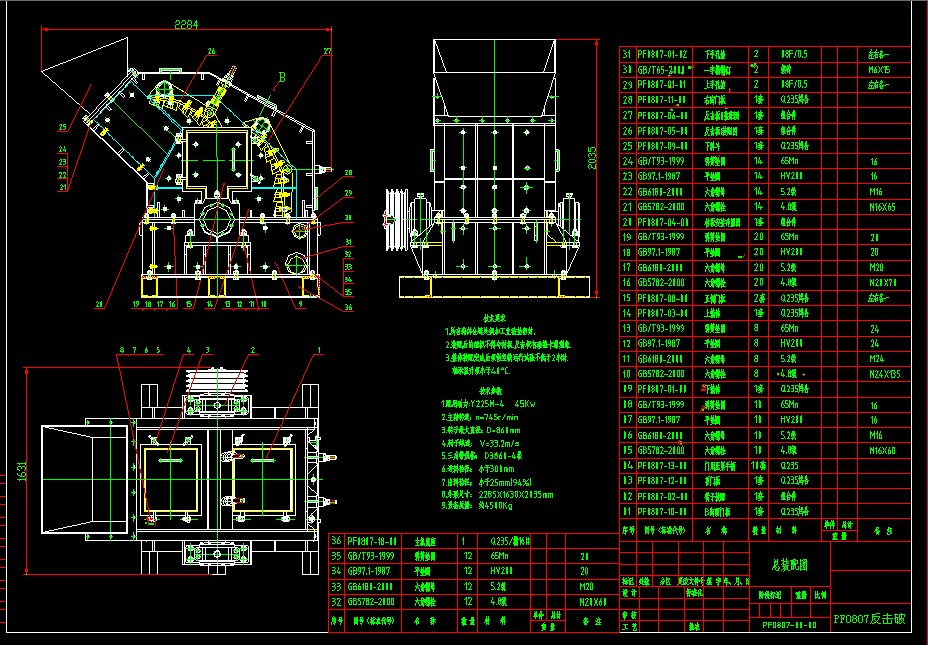The width and height of the screenshot is (928, 645).
Task: Click callout number 26 on the side view
Action: (211, 51)
